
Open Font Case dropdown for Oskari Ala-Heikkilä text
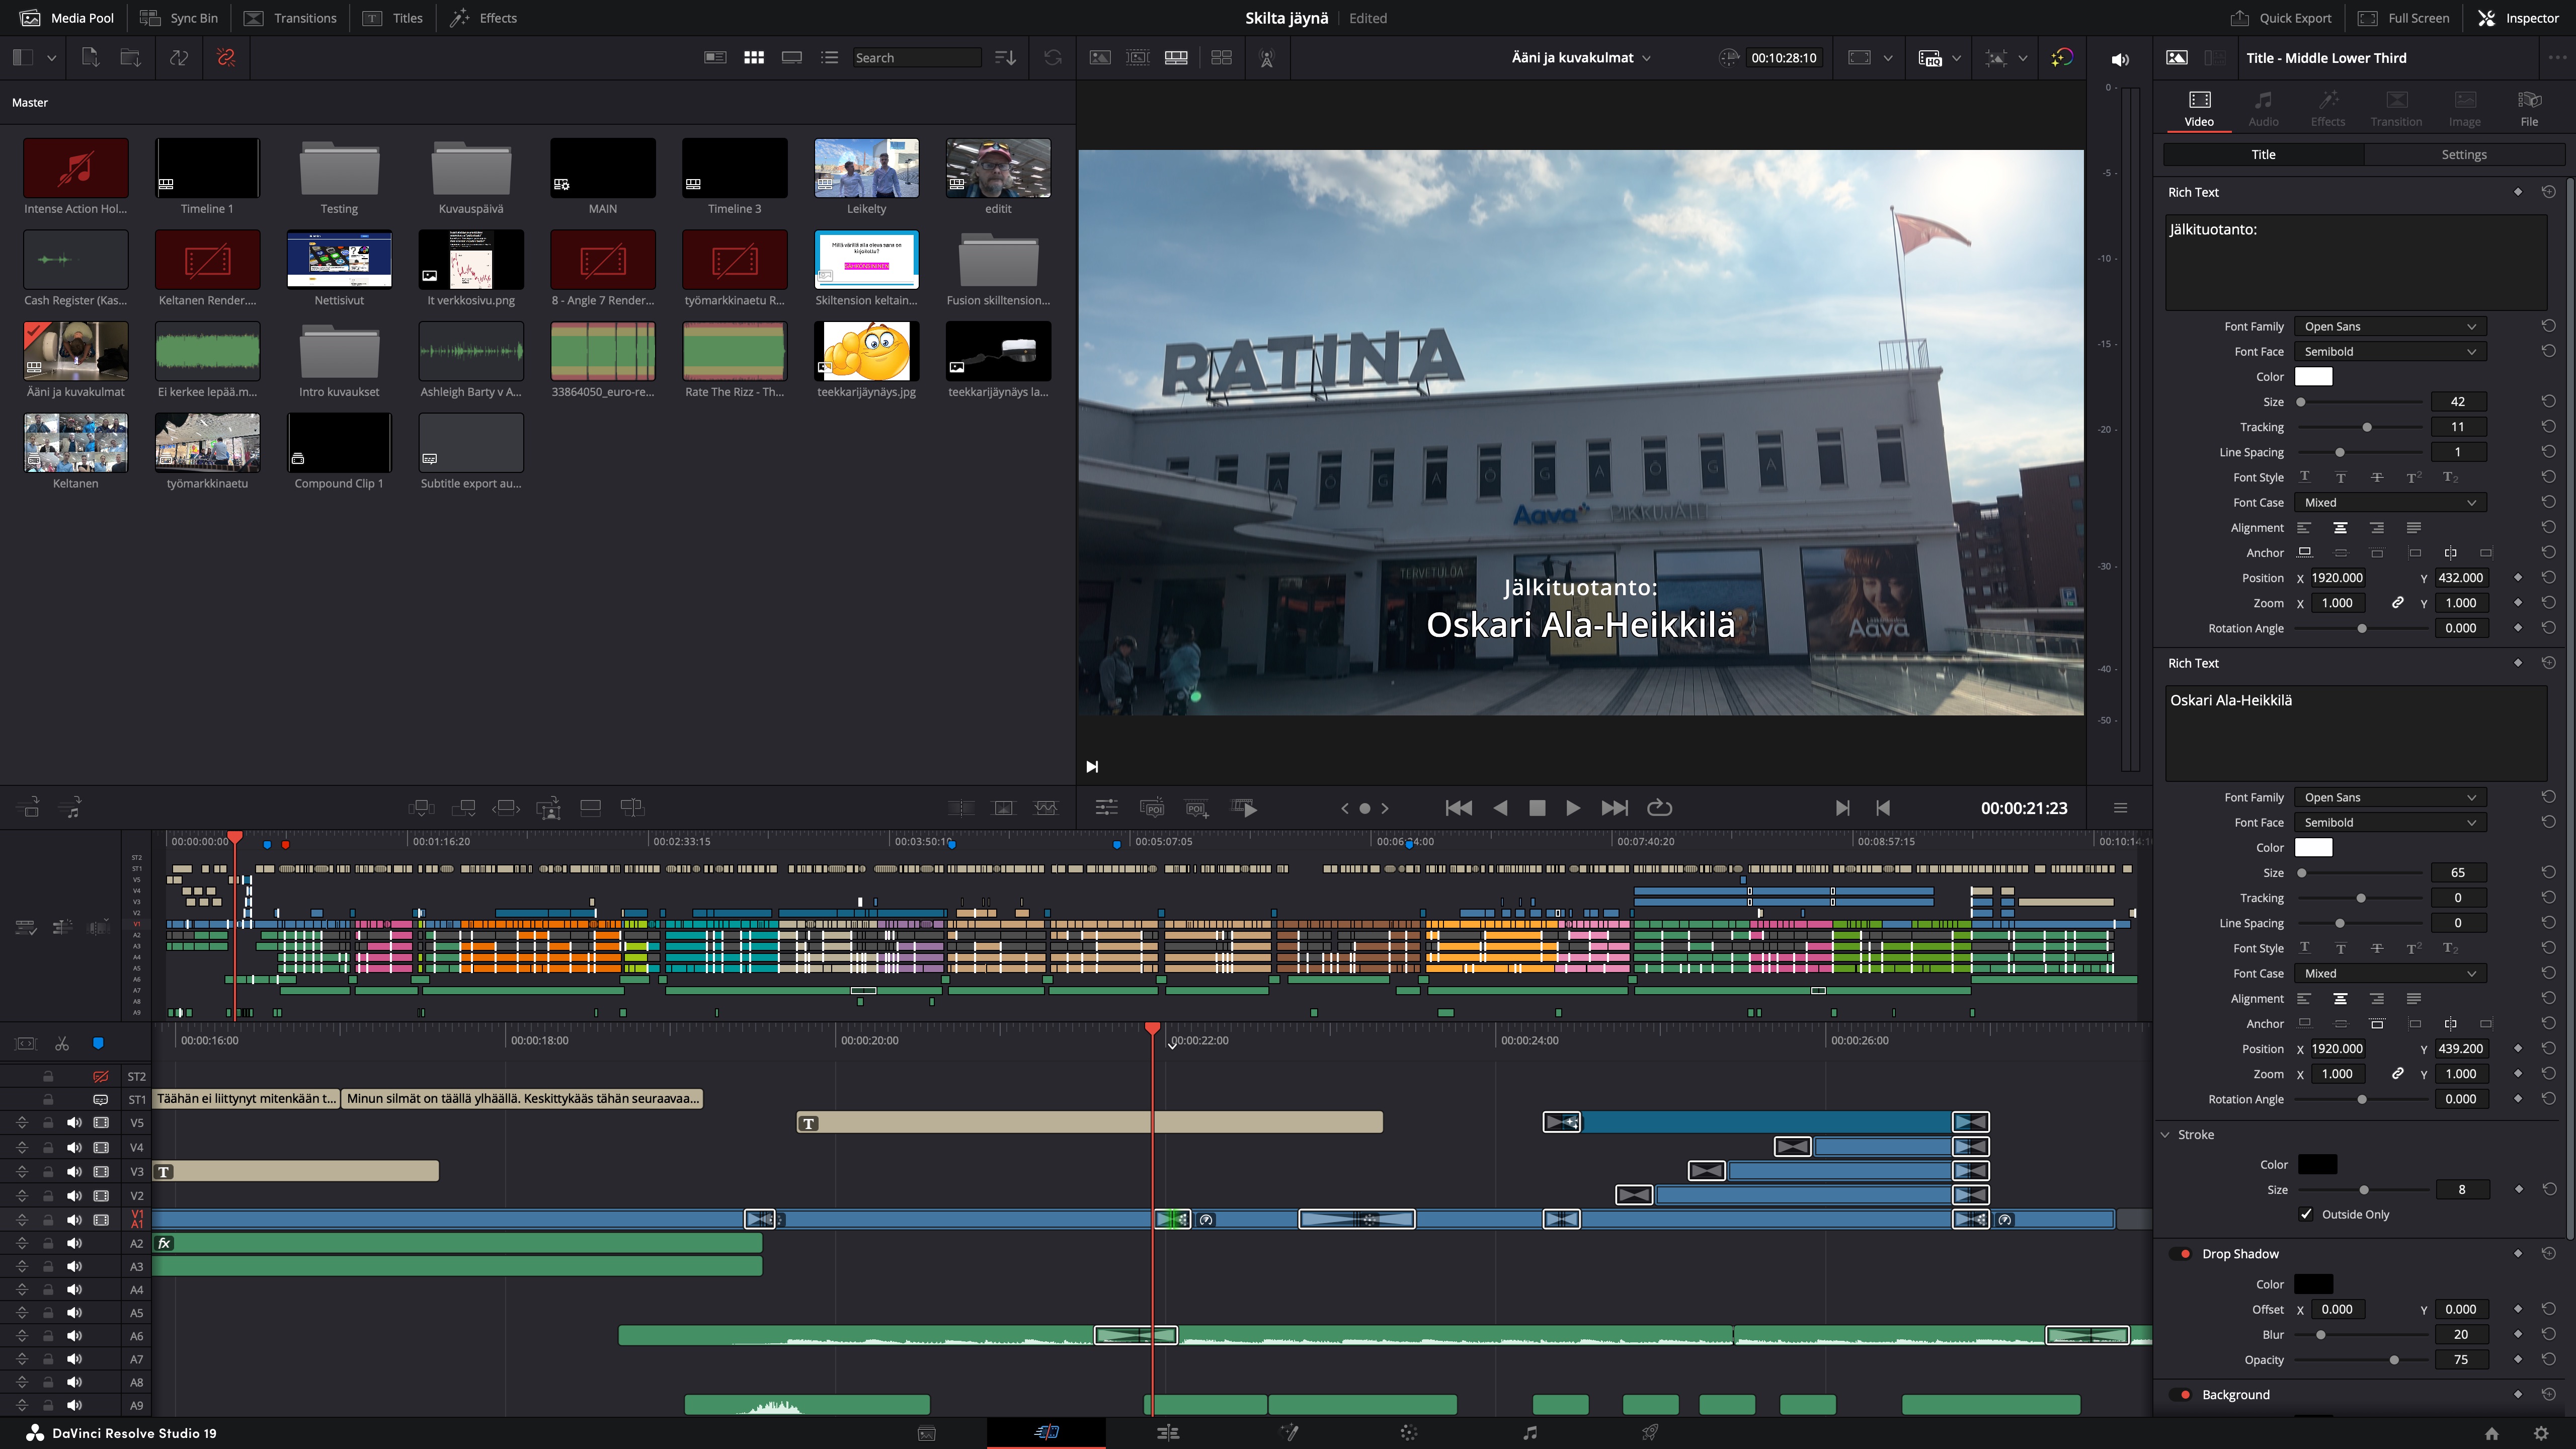(2390, 974)
